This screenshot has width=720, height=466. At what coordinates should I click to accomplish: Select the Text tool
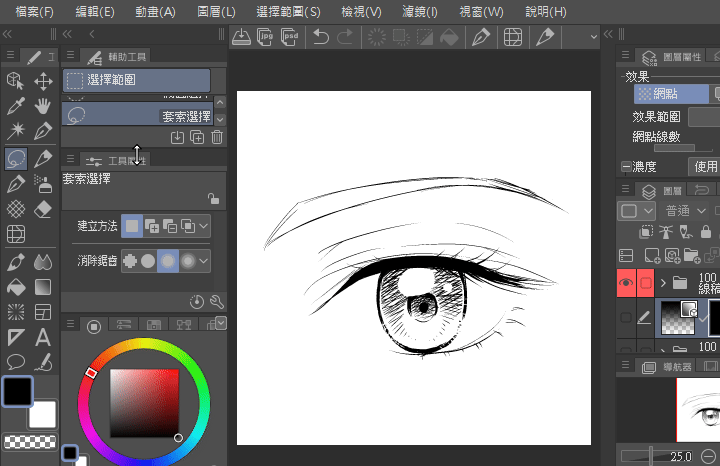tap(43, 337)
